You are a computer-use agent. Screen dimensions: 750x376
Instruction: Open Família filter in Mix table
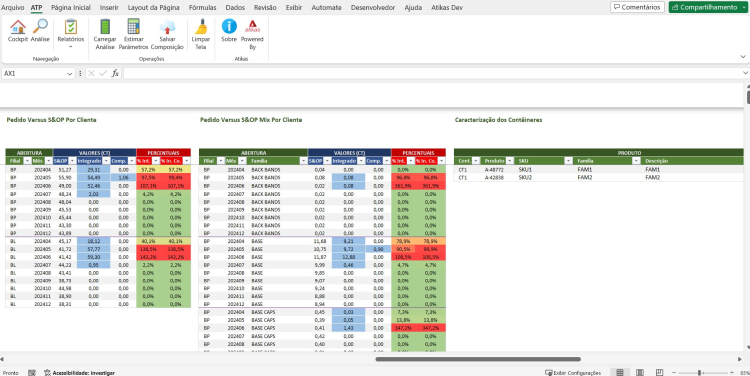coord(303,161)
